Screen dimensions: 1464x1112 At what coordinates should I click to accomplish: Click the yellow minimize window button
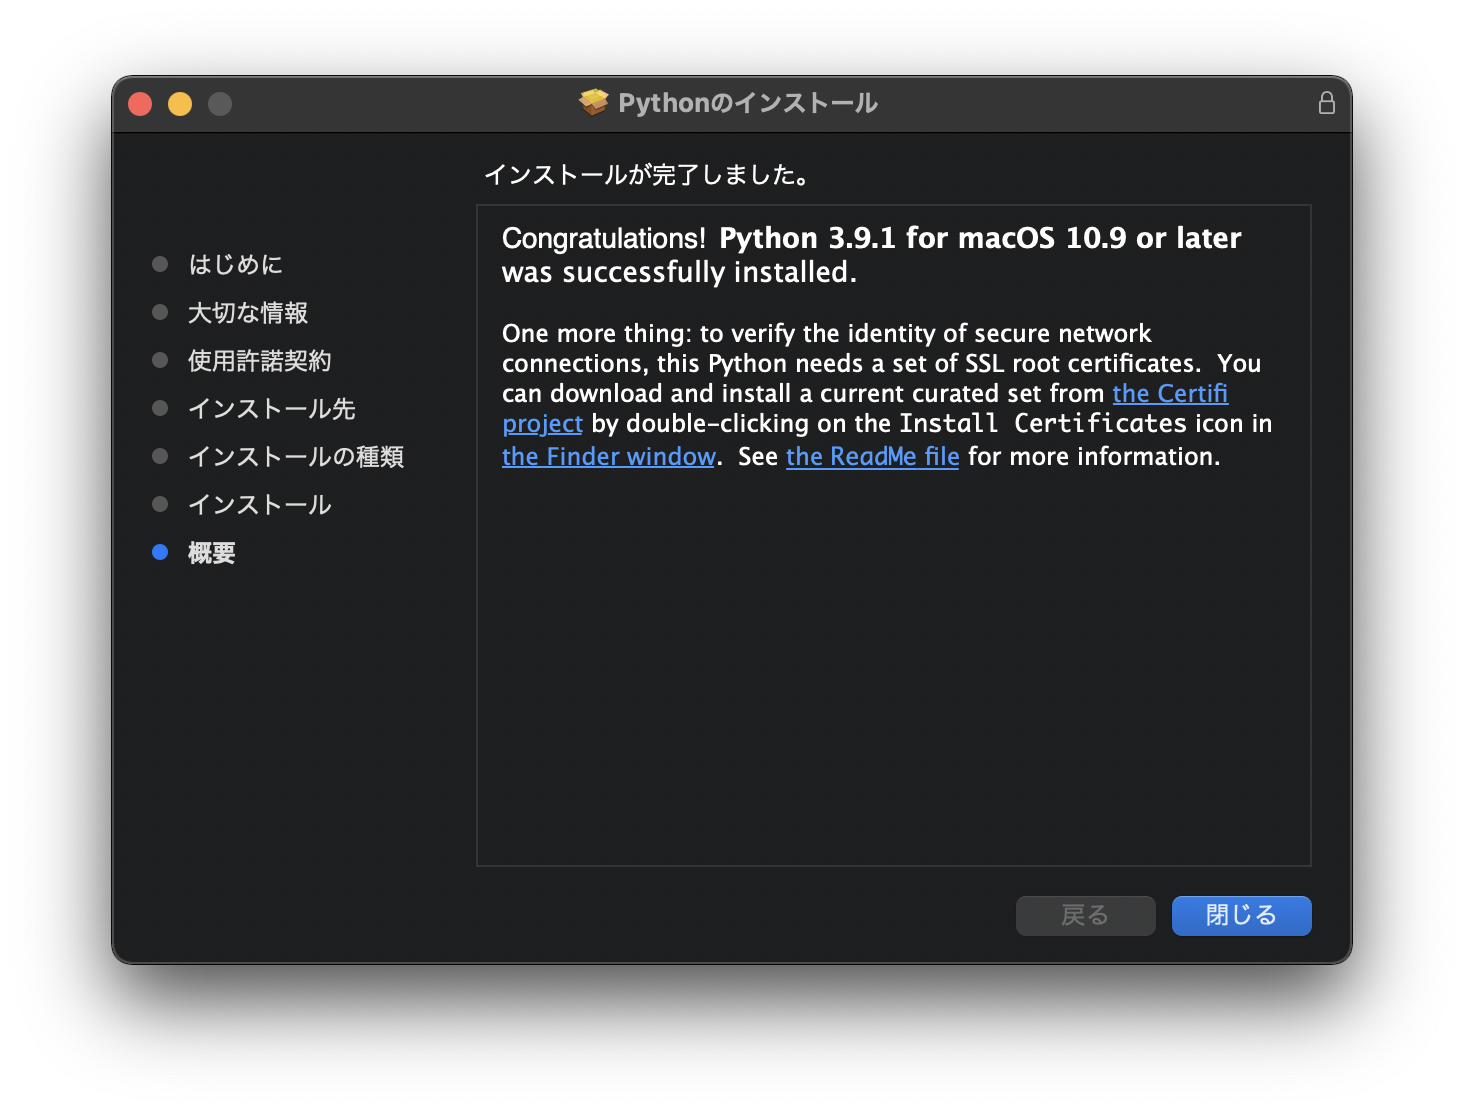[x=180, y=103]
